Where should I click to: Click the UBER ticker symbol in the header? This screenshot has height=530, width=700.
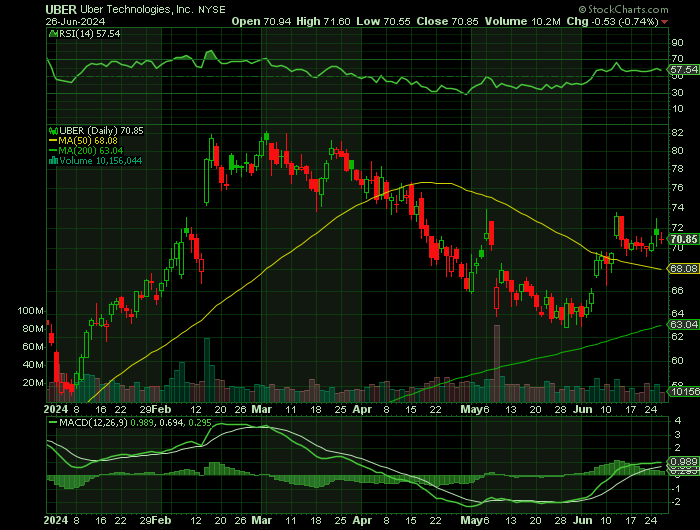click(61, 9)
